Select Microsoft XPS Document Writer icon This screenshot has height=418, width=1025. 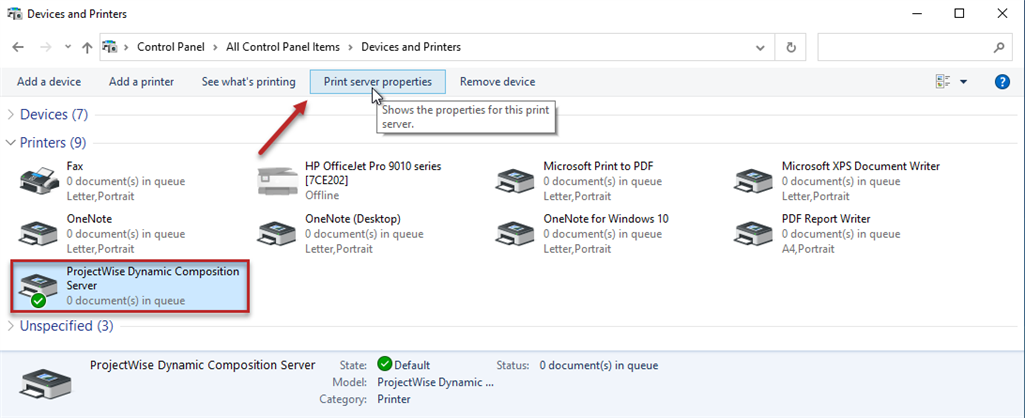pyautogui.click(x=755, y=181)
